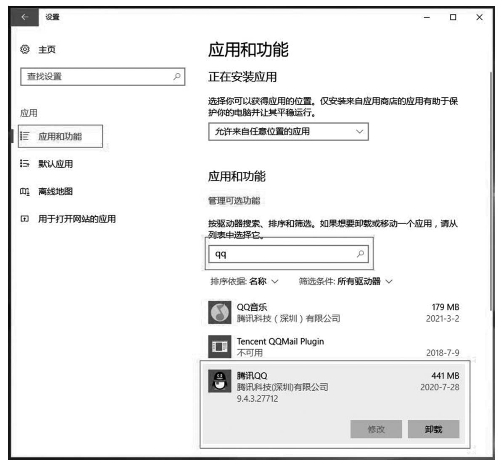Screen dimensions: 502x466
Task: Click the 179 MB size value
Action: pos(445,307)
